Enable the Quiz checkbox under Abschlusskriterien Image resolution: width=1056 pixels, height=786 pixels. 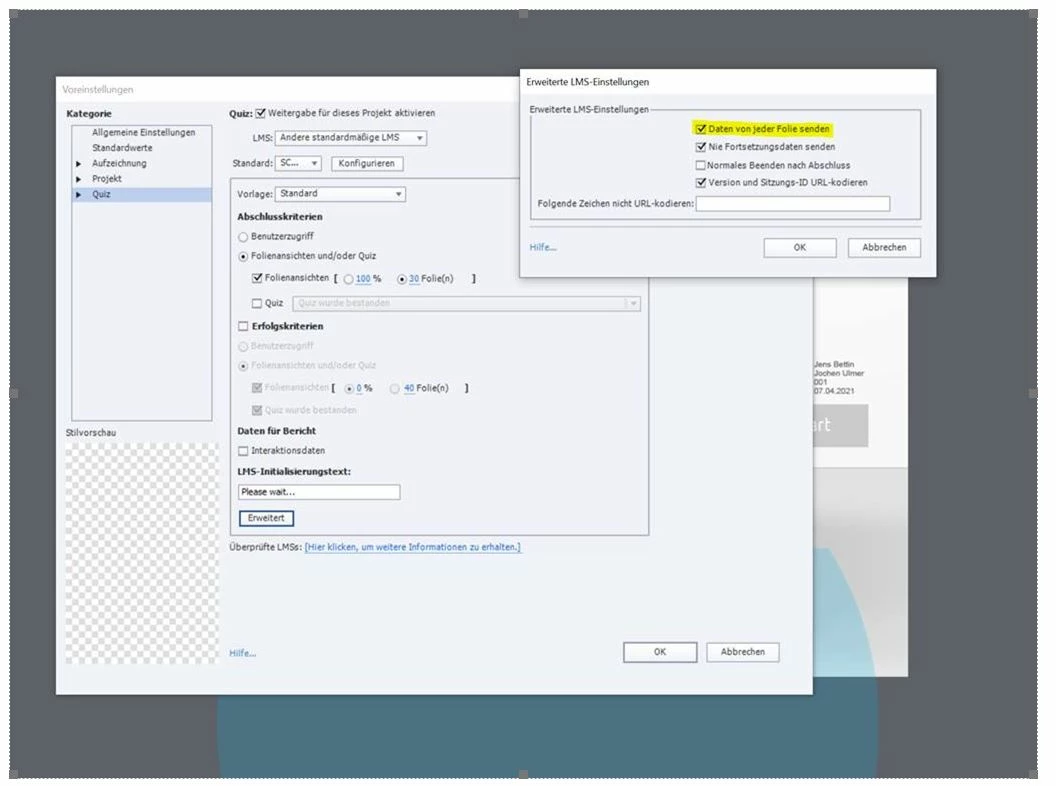click(257, 304)
